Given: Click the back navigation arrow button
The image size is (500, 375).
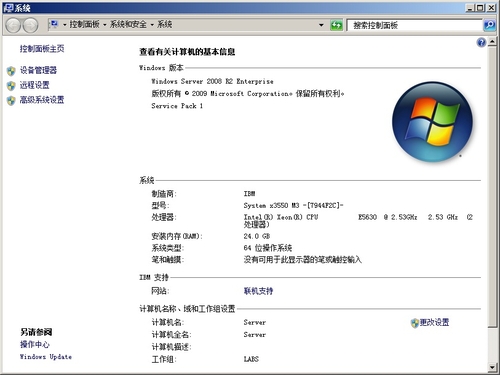Looking at the screenshot, I should pyautogui.click(x=13, y=25).
